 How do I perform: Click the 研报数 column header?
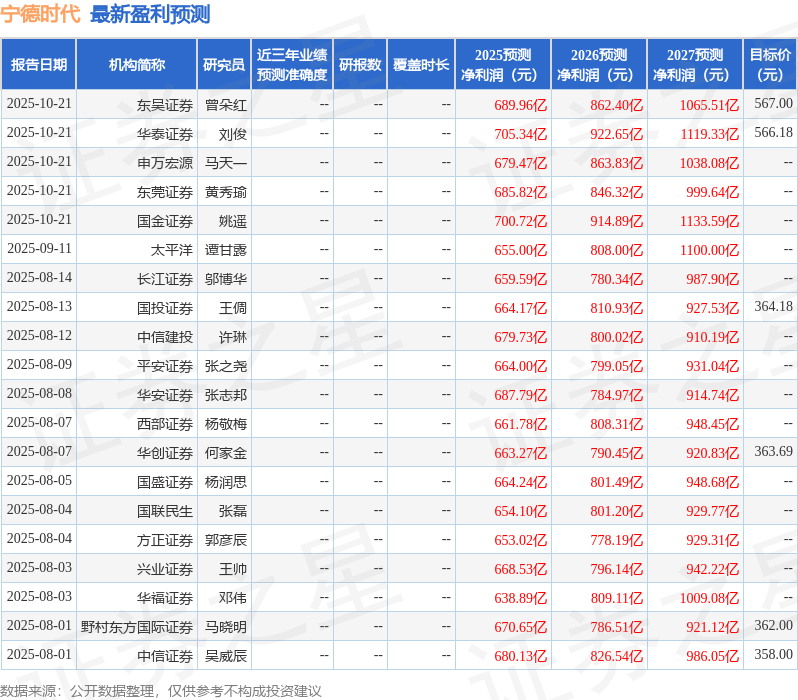(x=360, y=64)
